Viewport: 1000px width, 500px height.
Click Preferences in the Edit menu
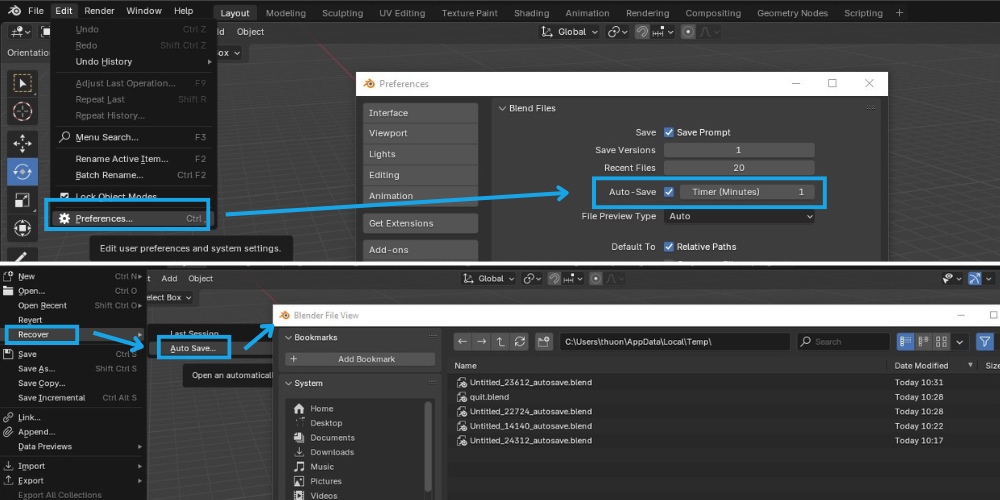pos(104,218)
